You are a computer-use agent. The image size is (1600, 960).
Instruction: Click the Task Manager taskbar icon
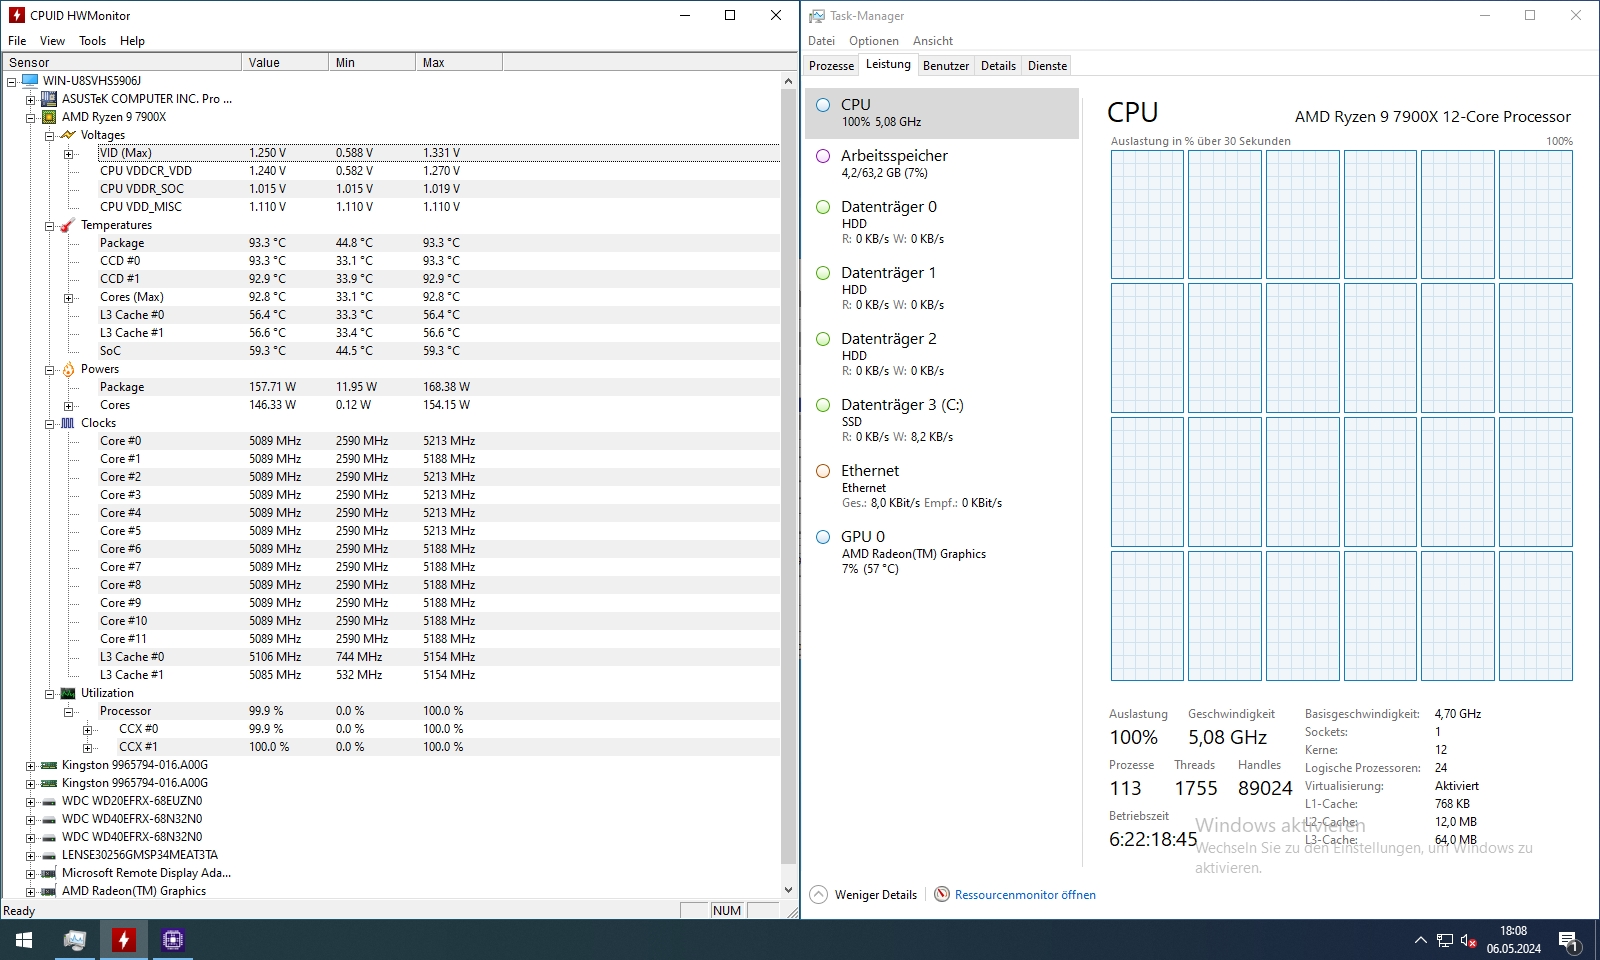(74, 940)
